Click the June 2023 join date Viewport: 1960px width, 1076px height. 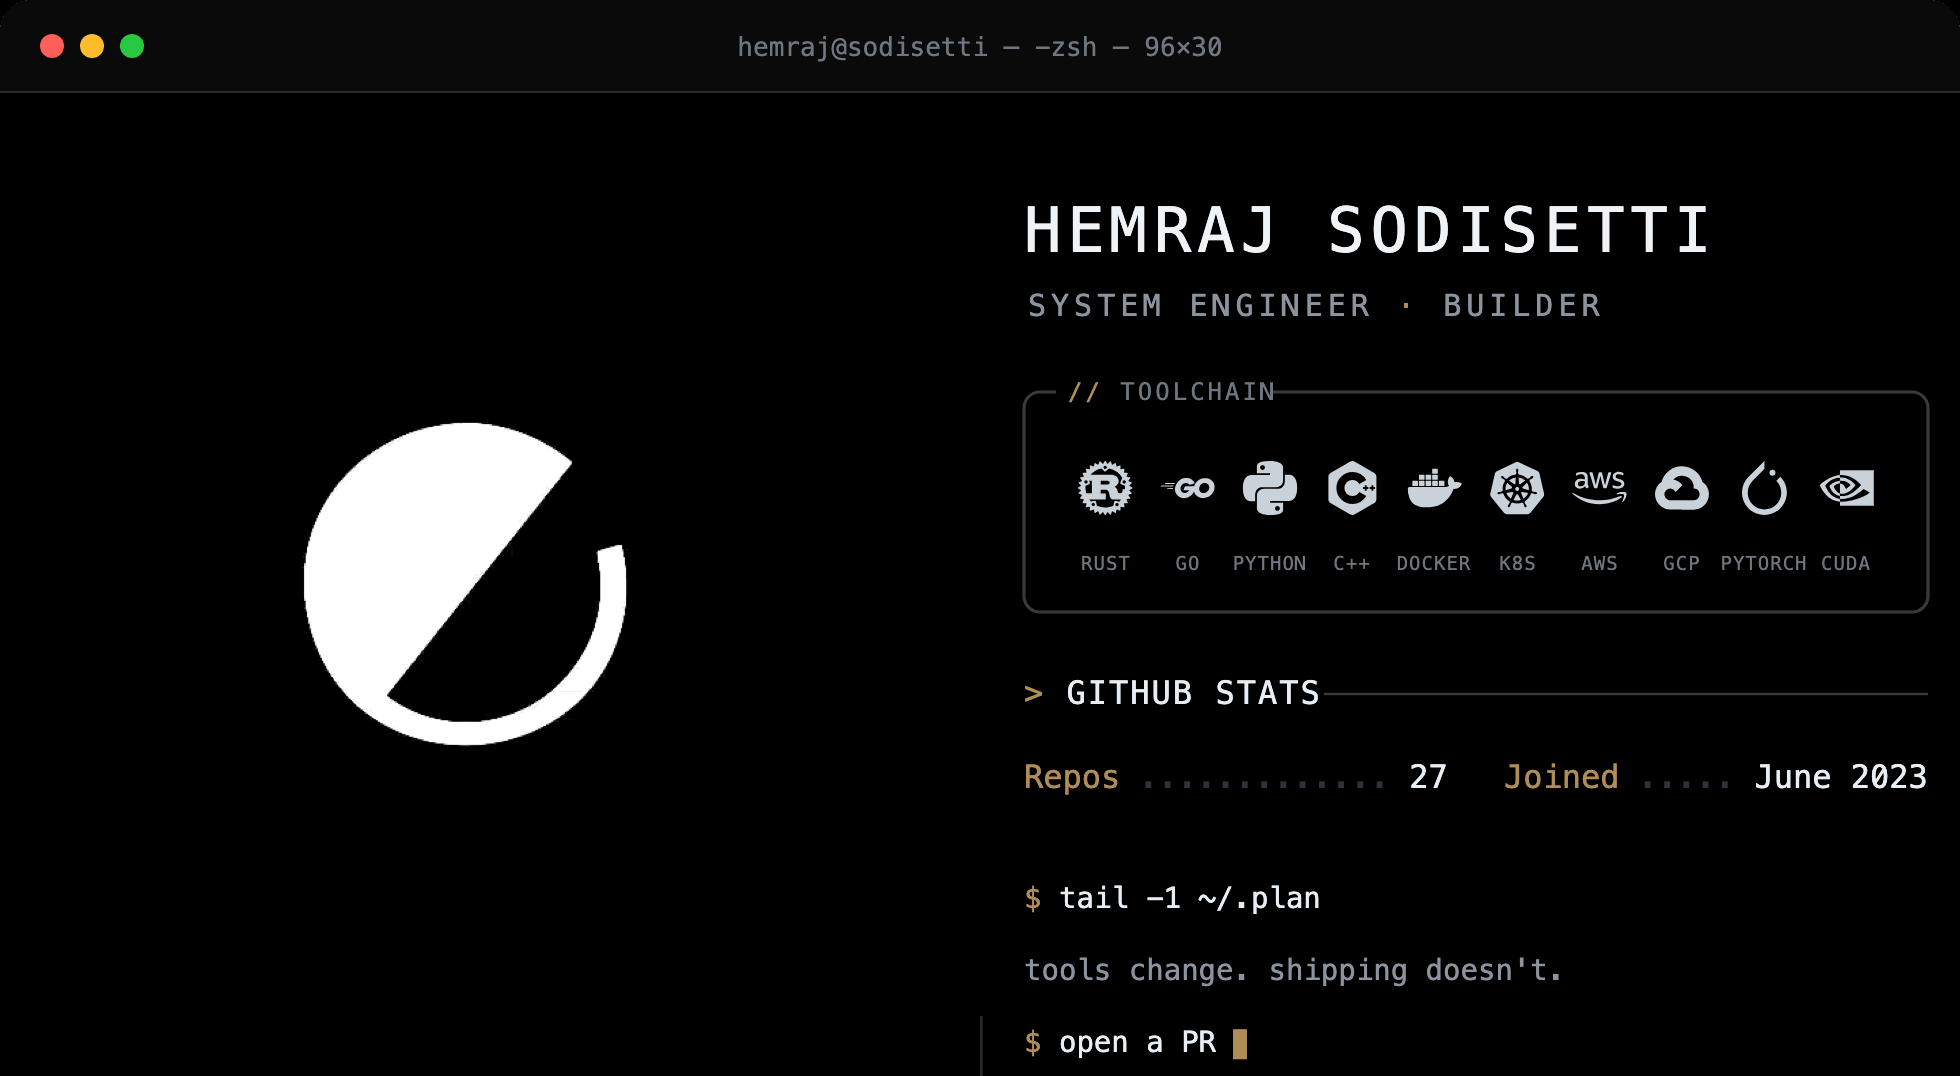click(1841, 776)
